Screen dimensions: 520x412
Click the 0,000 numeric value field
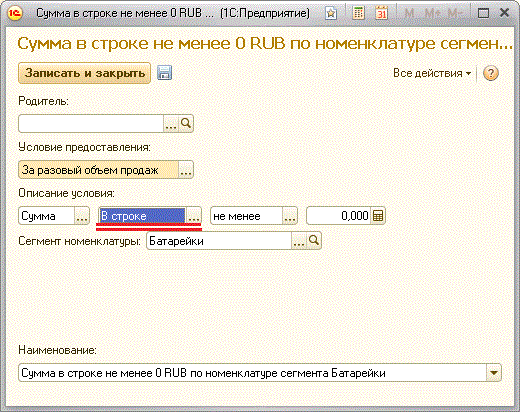339,216
